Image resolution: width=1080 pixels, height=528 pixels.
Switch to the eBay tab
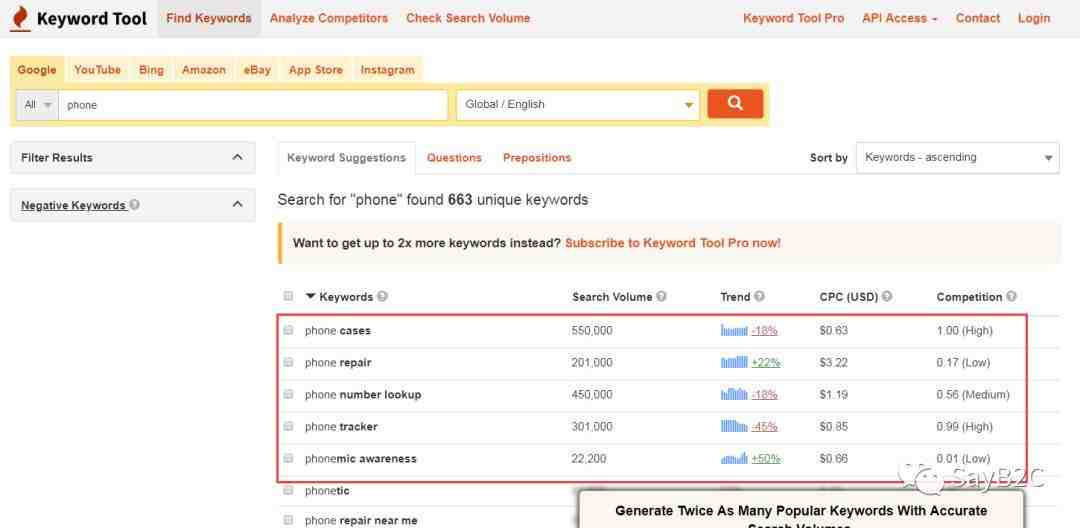(257, 70)
